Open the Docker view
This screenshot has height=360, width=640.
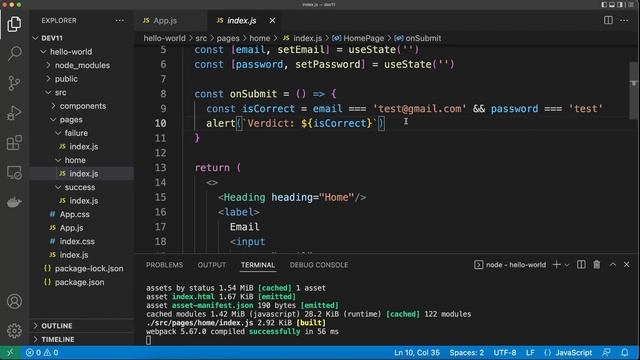coord(14,202)
